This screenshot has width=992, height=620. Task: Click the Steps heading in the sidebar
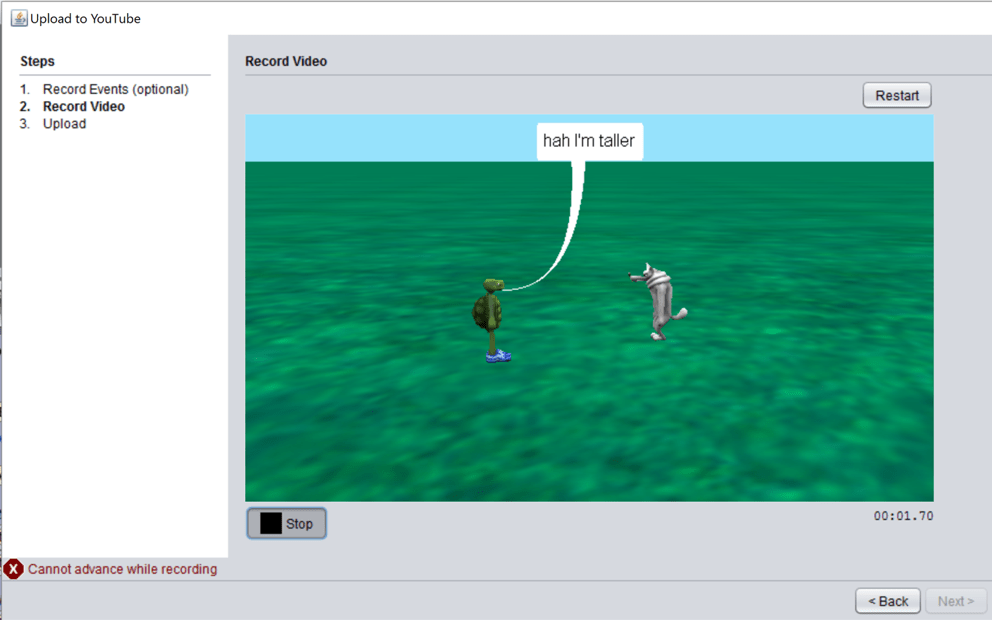point(37,61)
